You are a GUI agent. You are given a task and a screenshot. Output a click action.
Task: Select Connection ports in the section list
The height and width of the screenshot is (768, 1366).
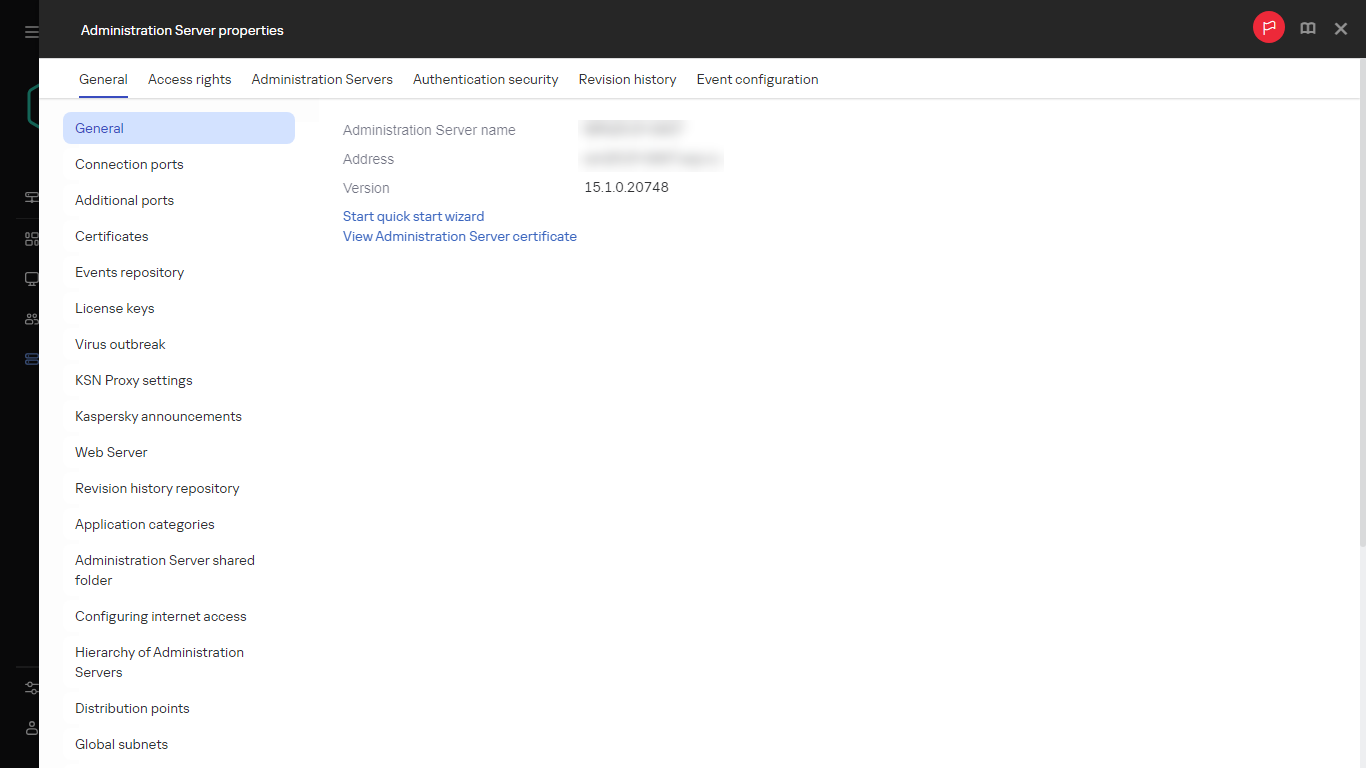129,164
